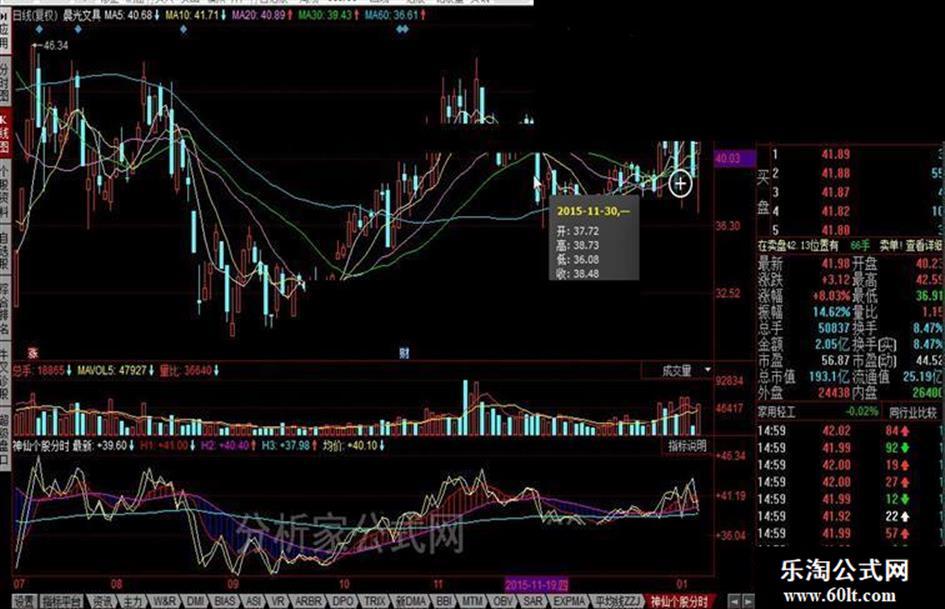
Task: Click the MA30: 39.43 indicator label
Action: click(328, 14)
